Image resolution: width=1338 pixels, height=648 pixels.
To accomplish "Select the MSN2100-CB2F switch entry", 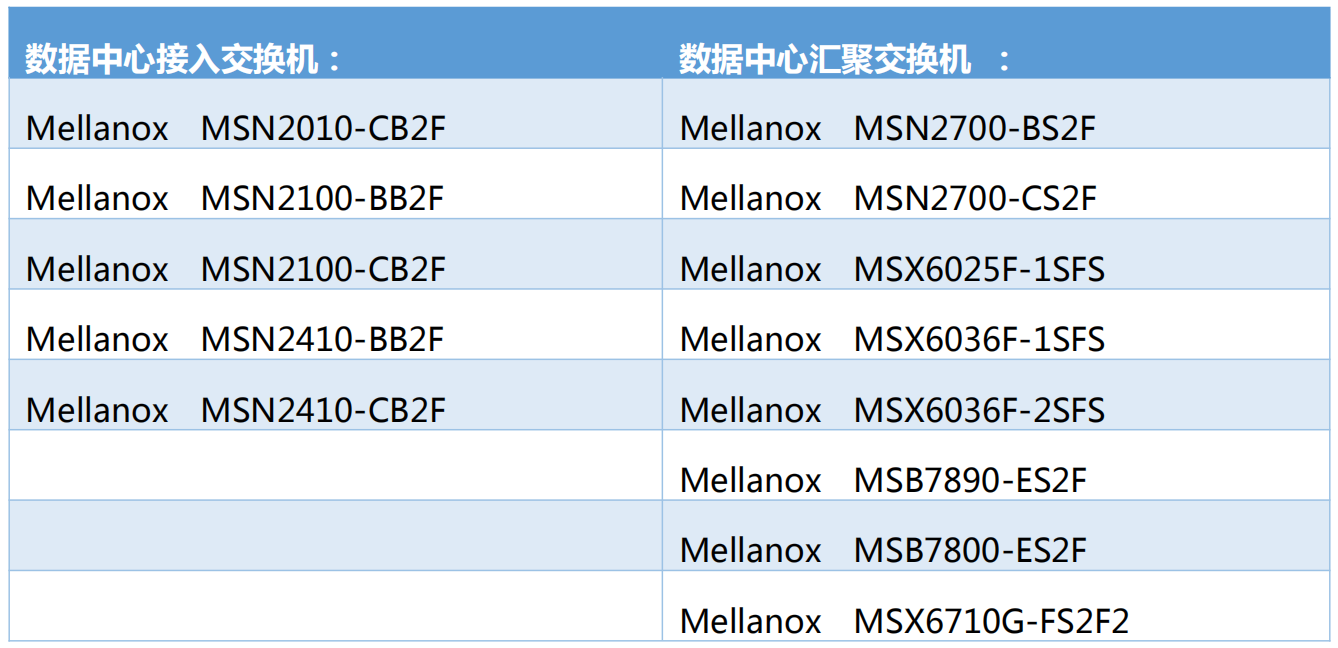I will [x=323, y=269].
